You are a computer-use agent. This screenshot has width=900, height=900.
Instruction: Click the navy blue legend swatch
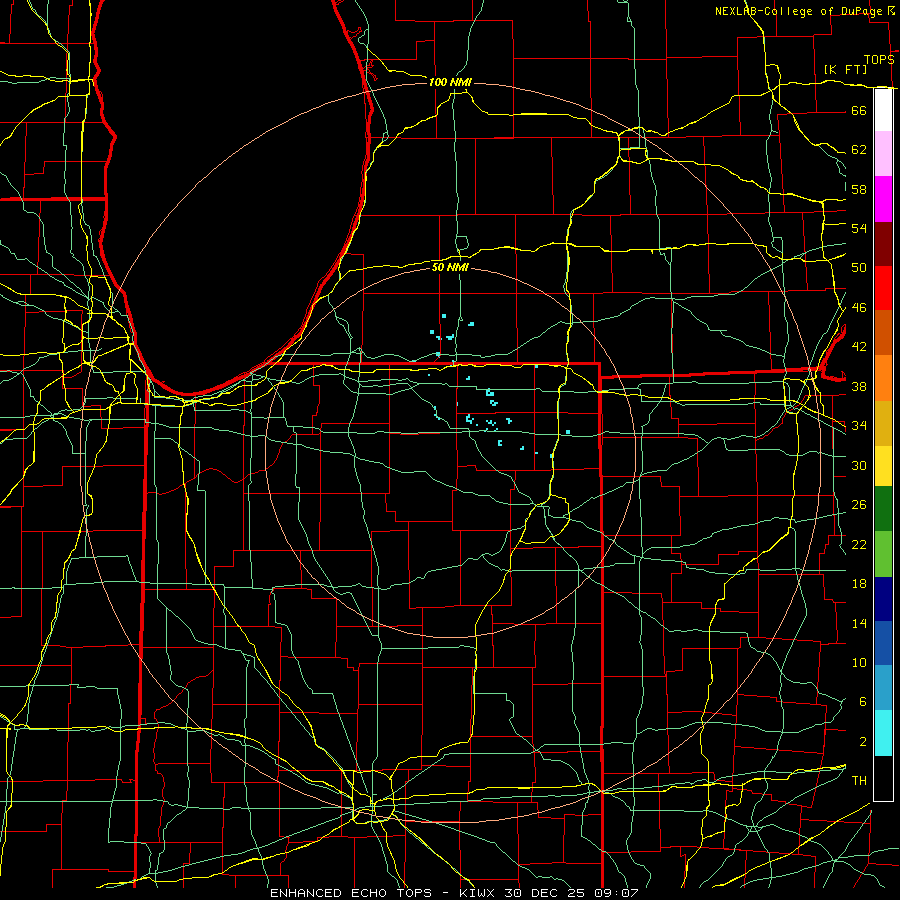tap(883, 599)
